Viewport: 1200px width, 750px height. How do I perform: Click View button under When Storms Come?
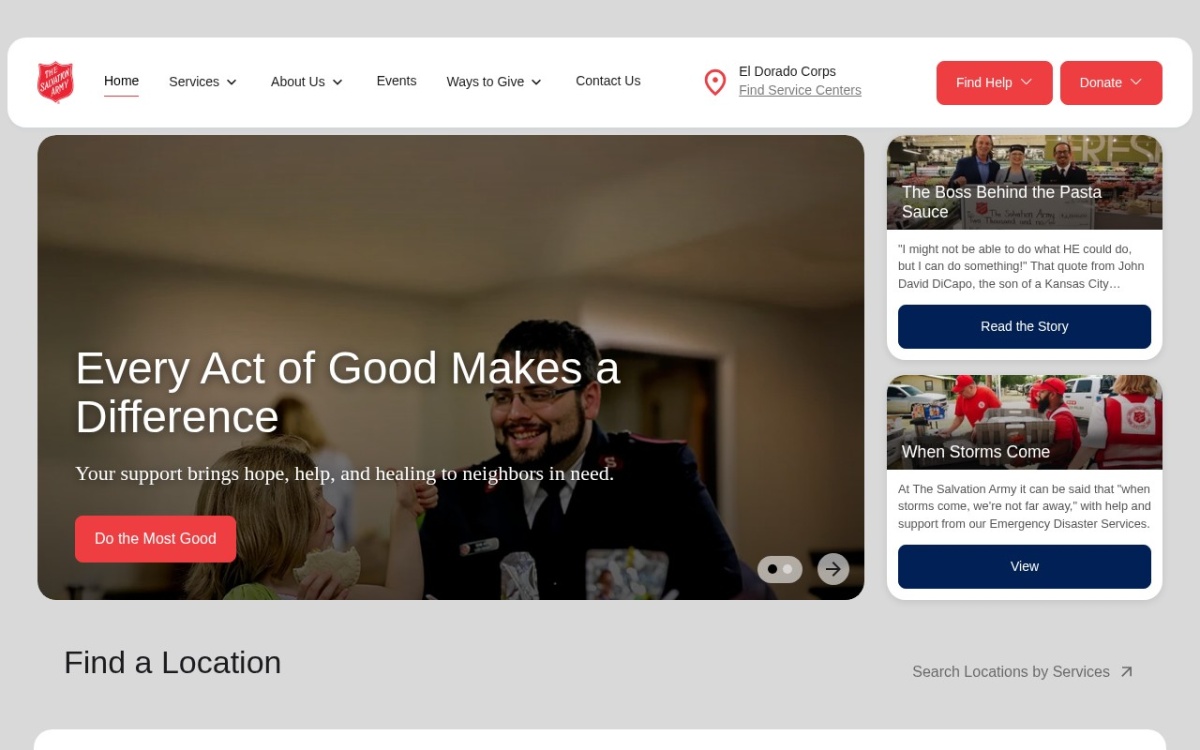(1024, 567)
